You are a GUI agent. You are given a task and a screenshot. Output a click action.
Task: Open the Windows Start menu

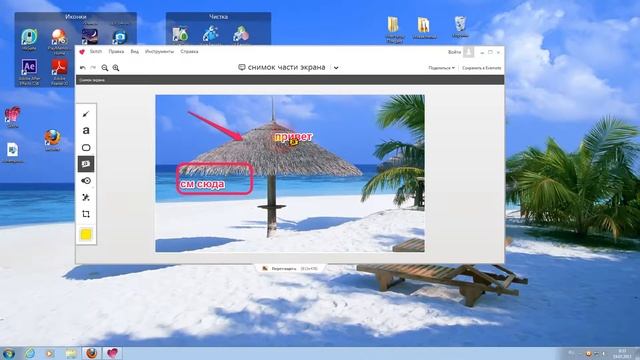[x=9, y=353]
